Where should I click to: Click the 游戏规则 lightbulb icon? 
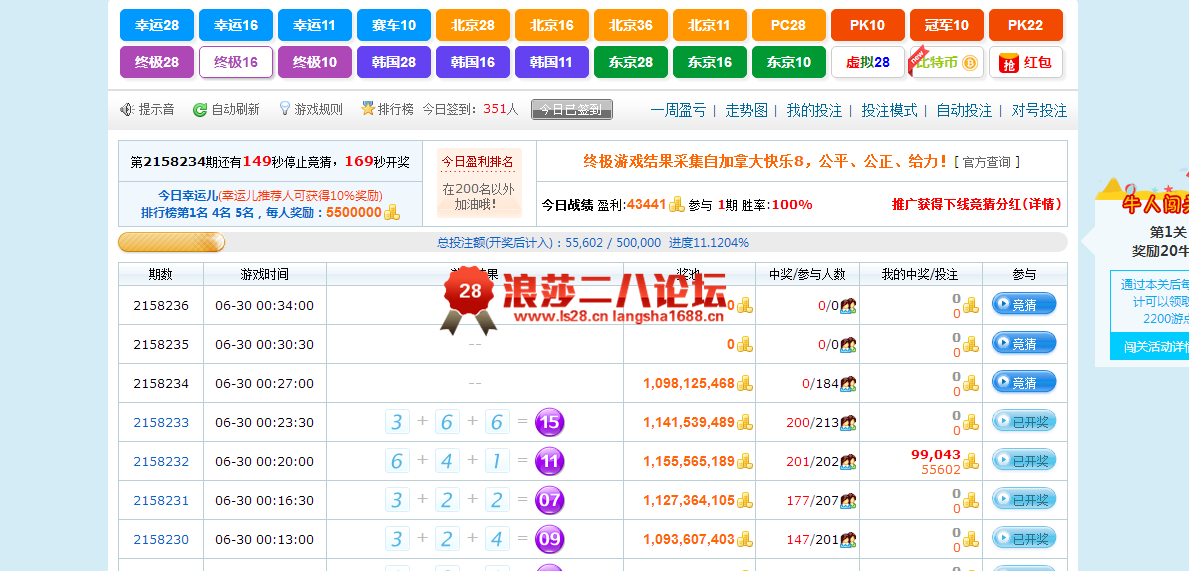pos(284,109)
